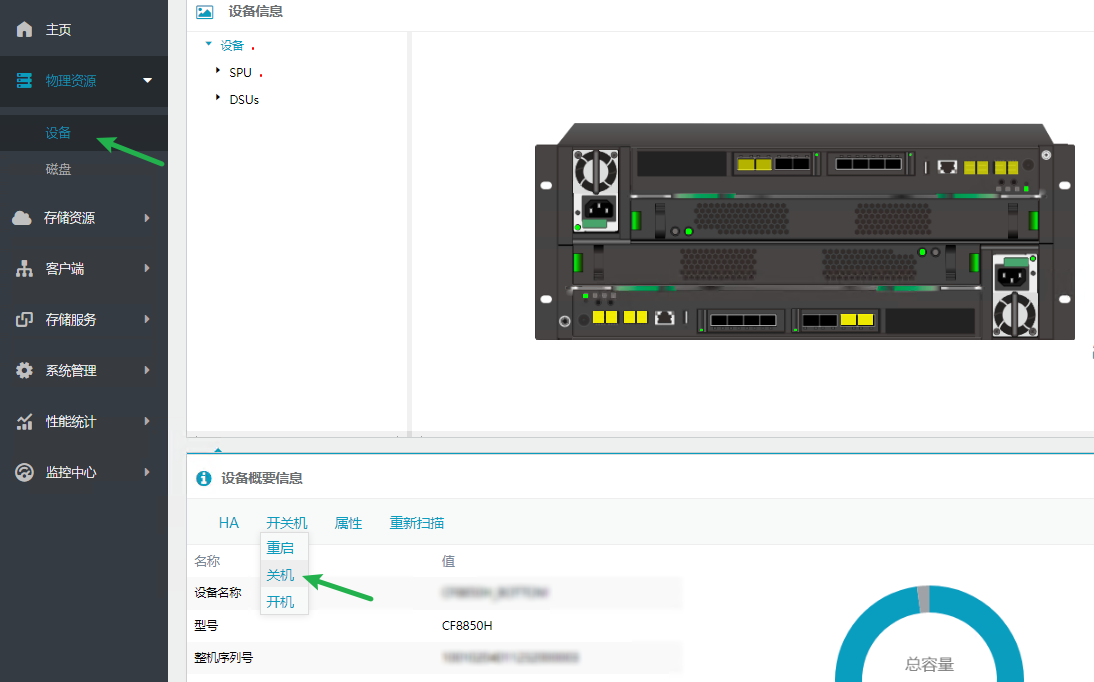Select the 设备 root tree item
This screenshot has height=682, width=1094.
pos(232,45)
